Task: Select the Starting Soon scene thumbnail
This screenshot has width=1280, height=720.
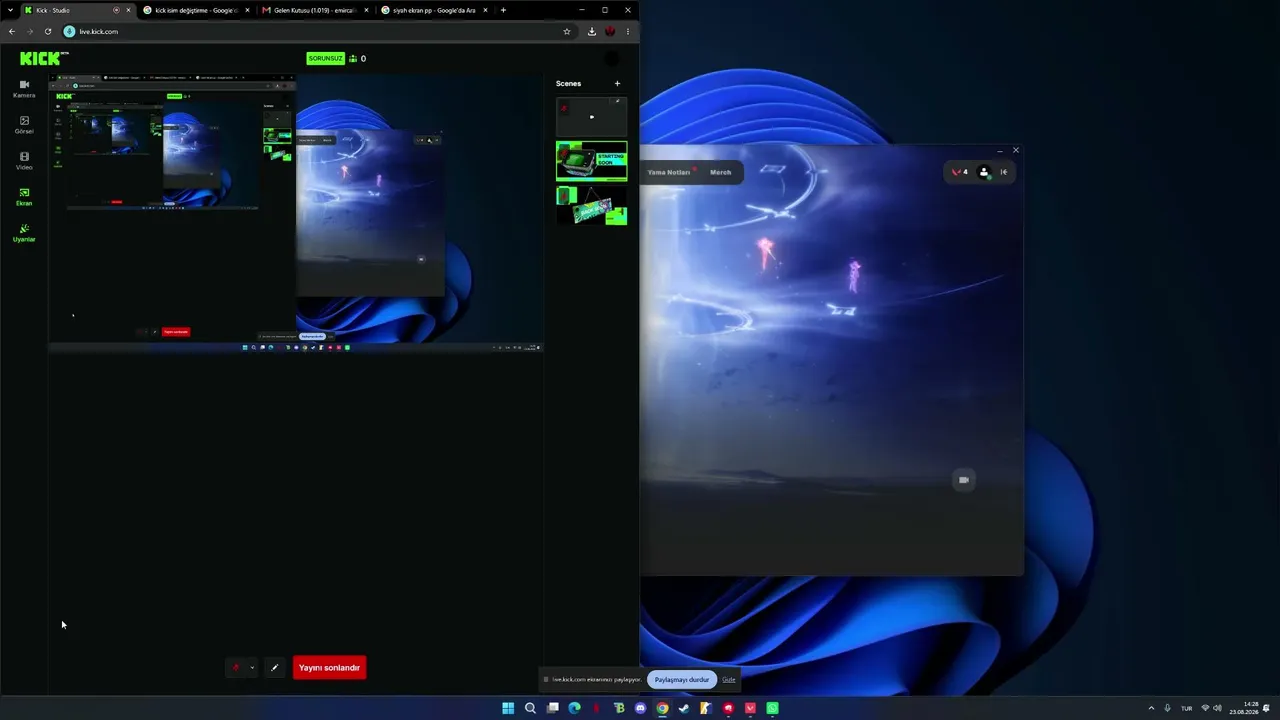Action: coord(592,161)
